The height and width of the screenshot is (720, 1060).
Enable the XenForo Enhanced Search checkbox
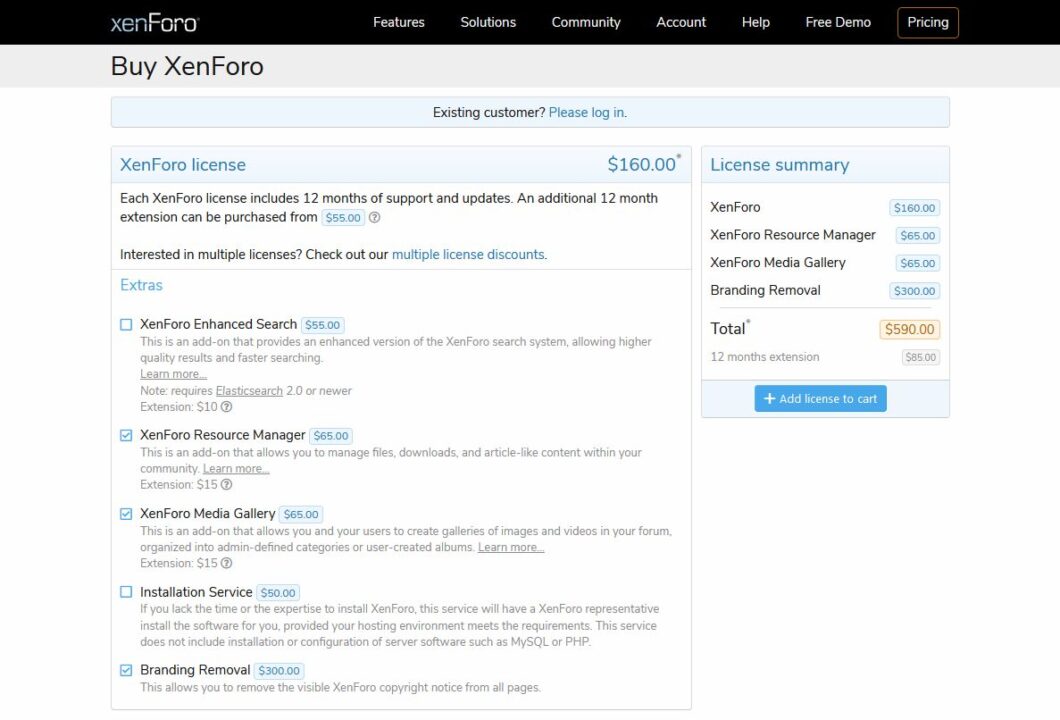[126, 325]
